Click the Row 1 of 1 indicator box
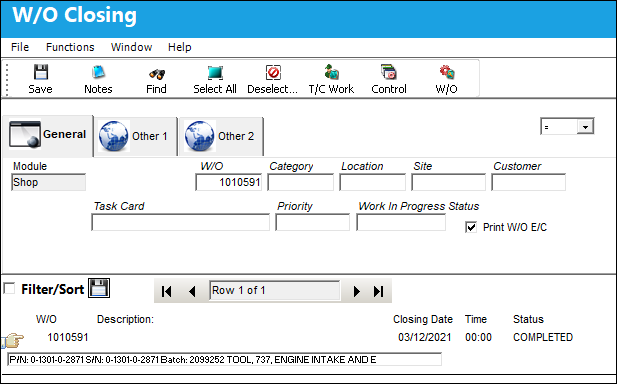The height and width of the screenshot is (384, 617). (275, 291)
